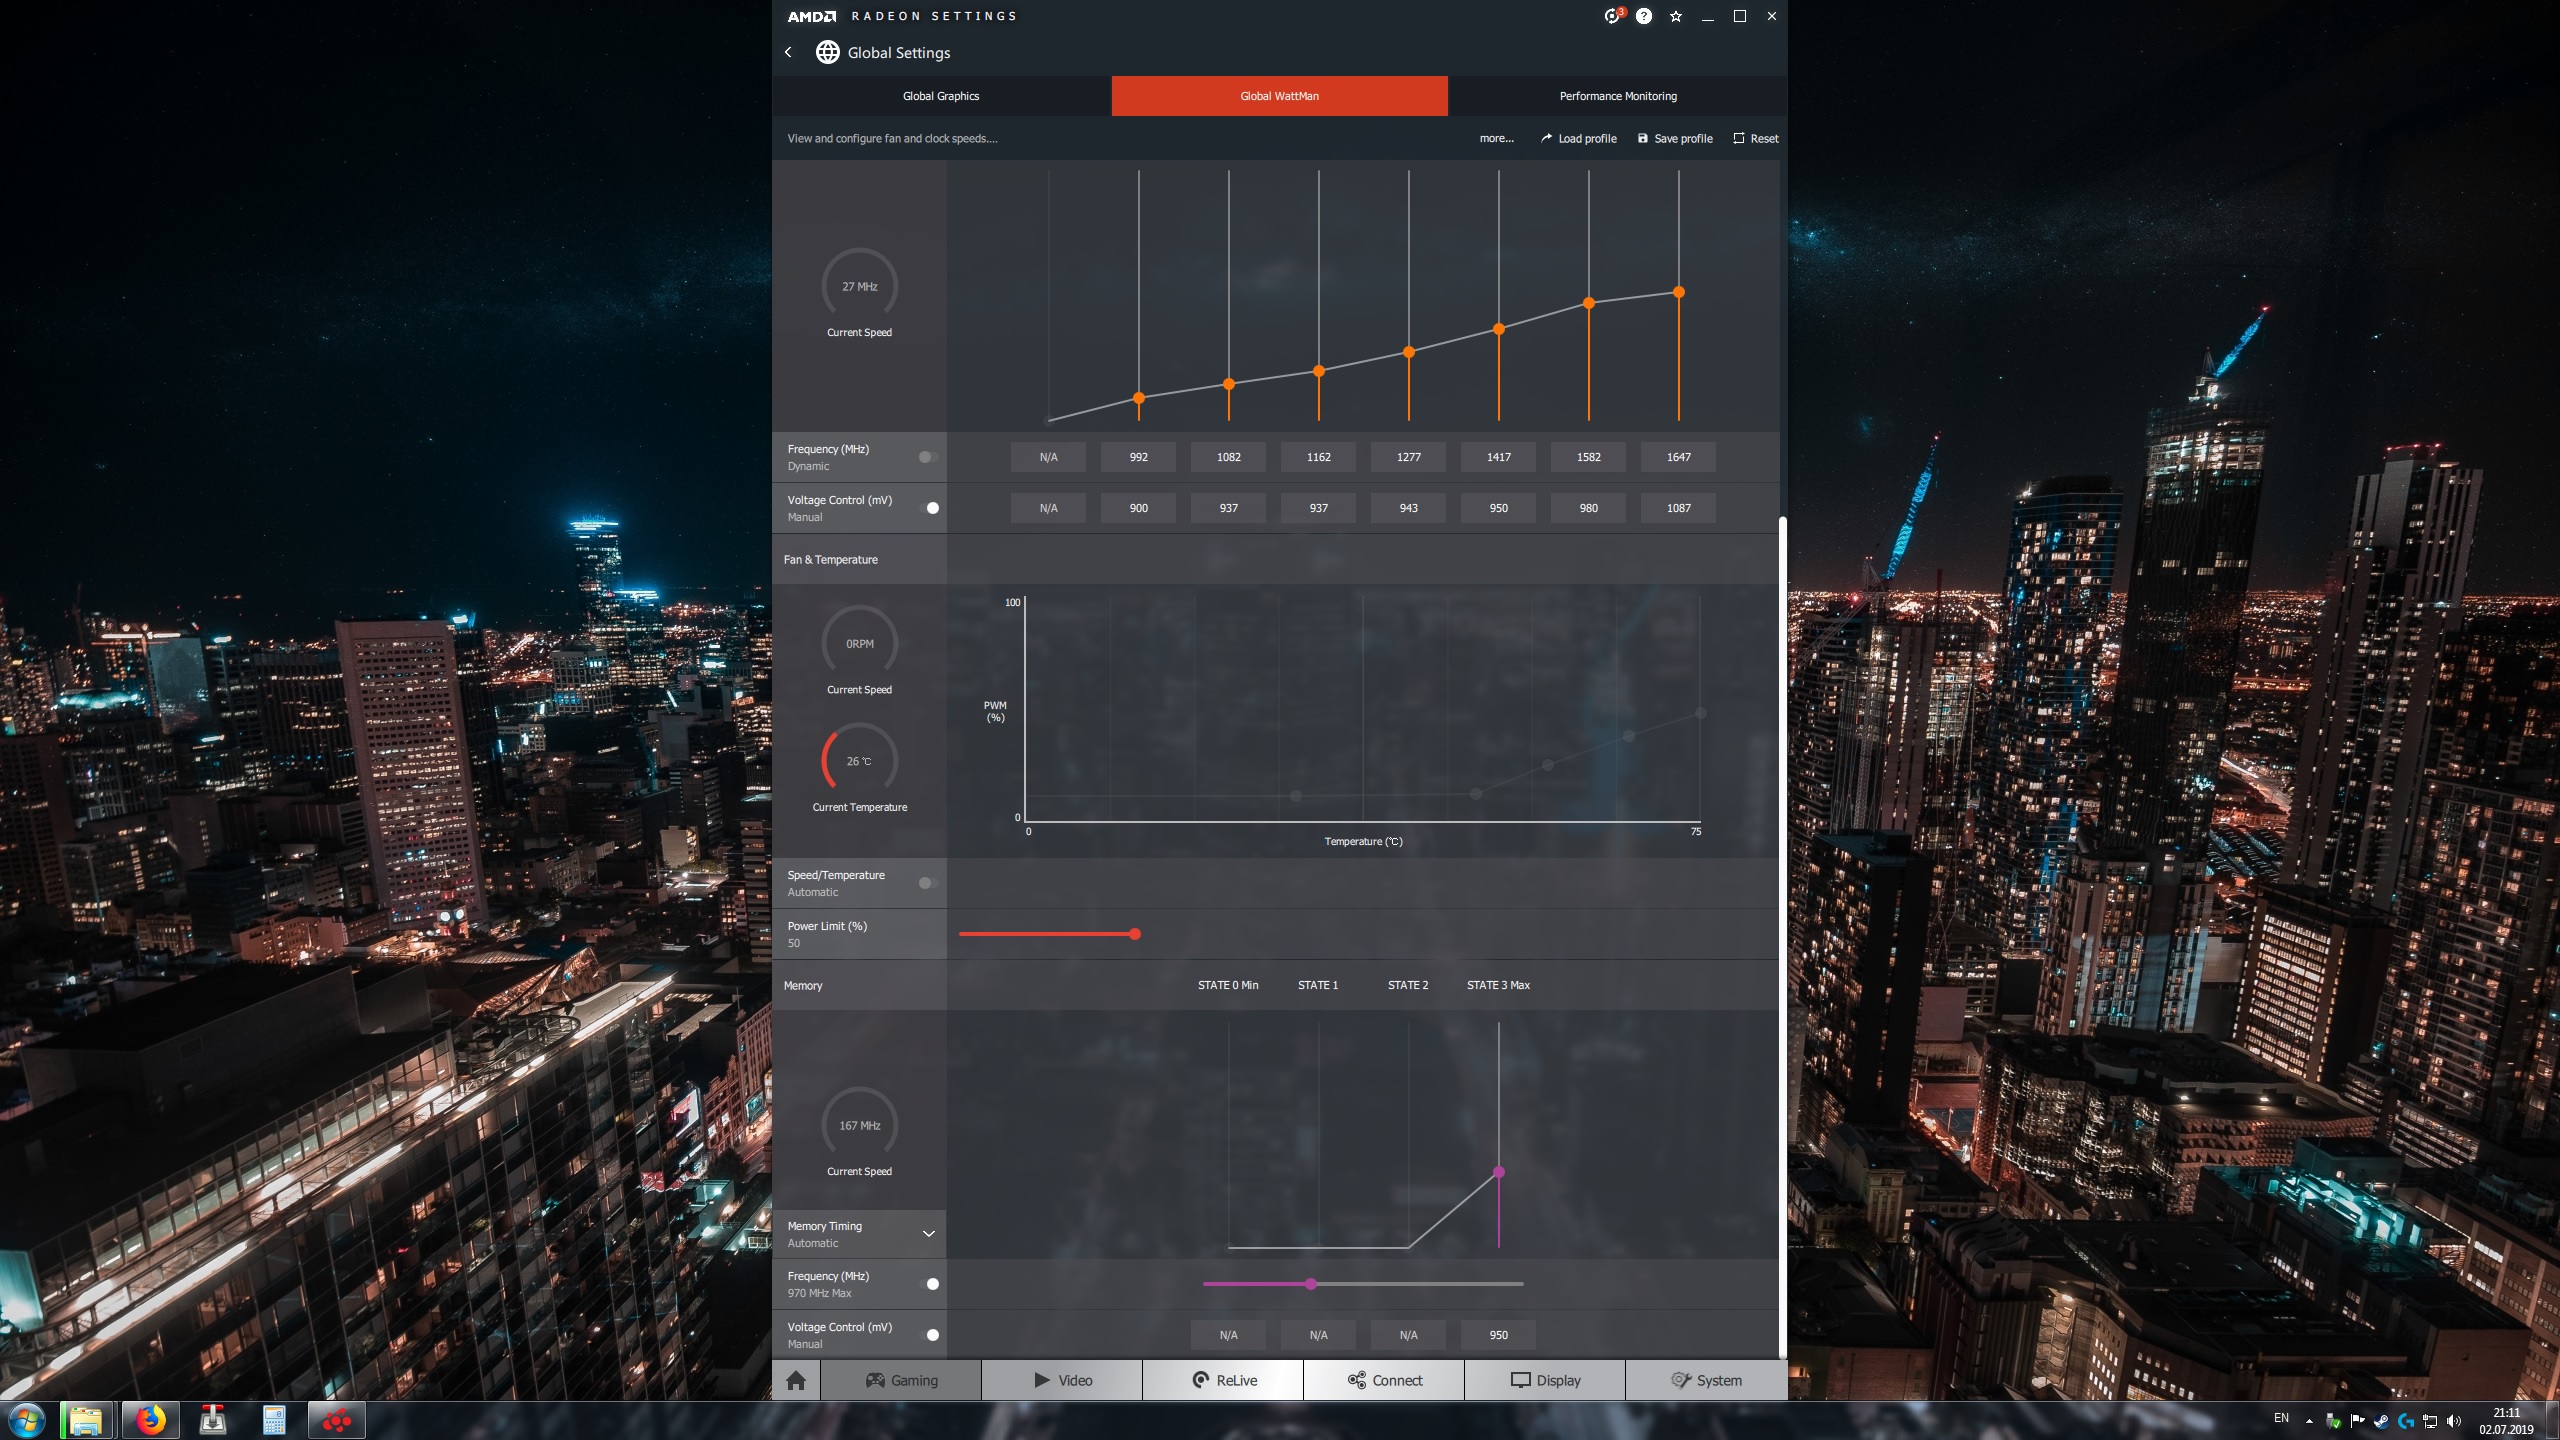Open the notifications icon in title bar

click(1612, 16)
